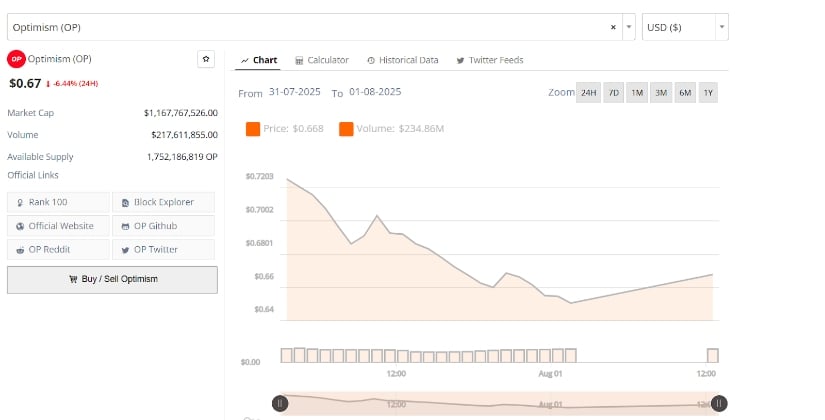Screen dimensions: 825x420
Task: Set the To date field 01-08-2025
Action: (x=375, y=92)
